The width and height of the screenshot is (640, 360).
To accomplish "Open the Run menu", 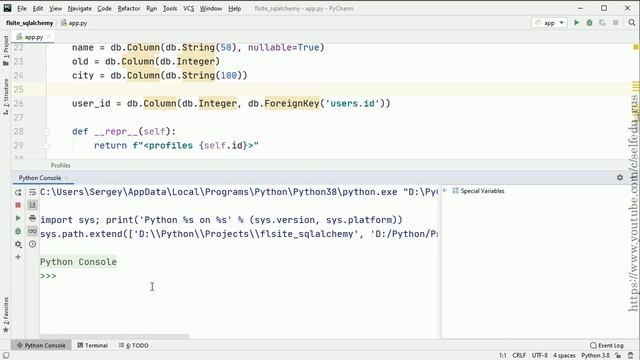I will [151, 8].
